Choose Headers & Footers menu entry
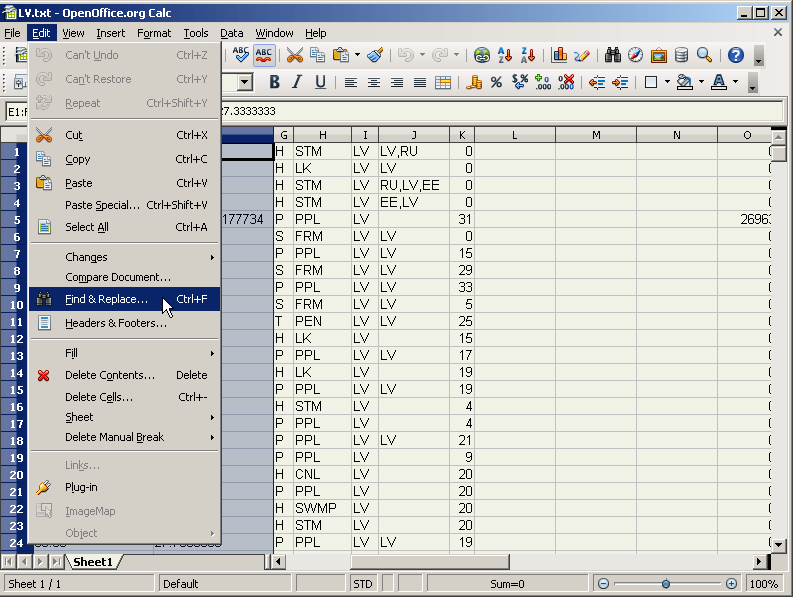 pos(125,323)
